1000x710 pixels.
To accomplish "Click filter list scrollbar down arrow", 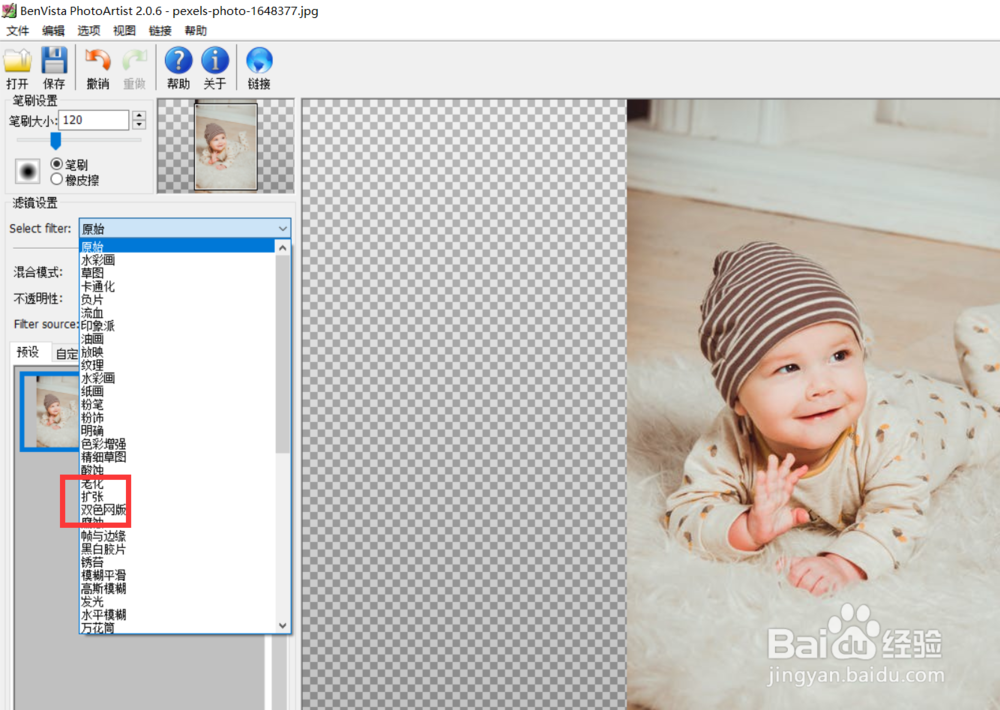I will [283, 625].
